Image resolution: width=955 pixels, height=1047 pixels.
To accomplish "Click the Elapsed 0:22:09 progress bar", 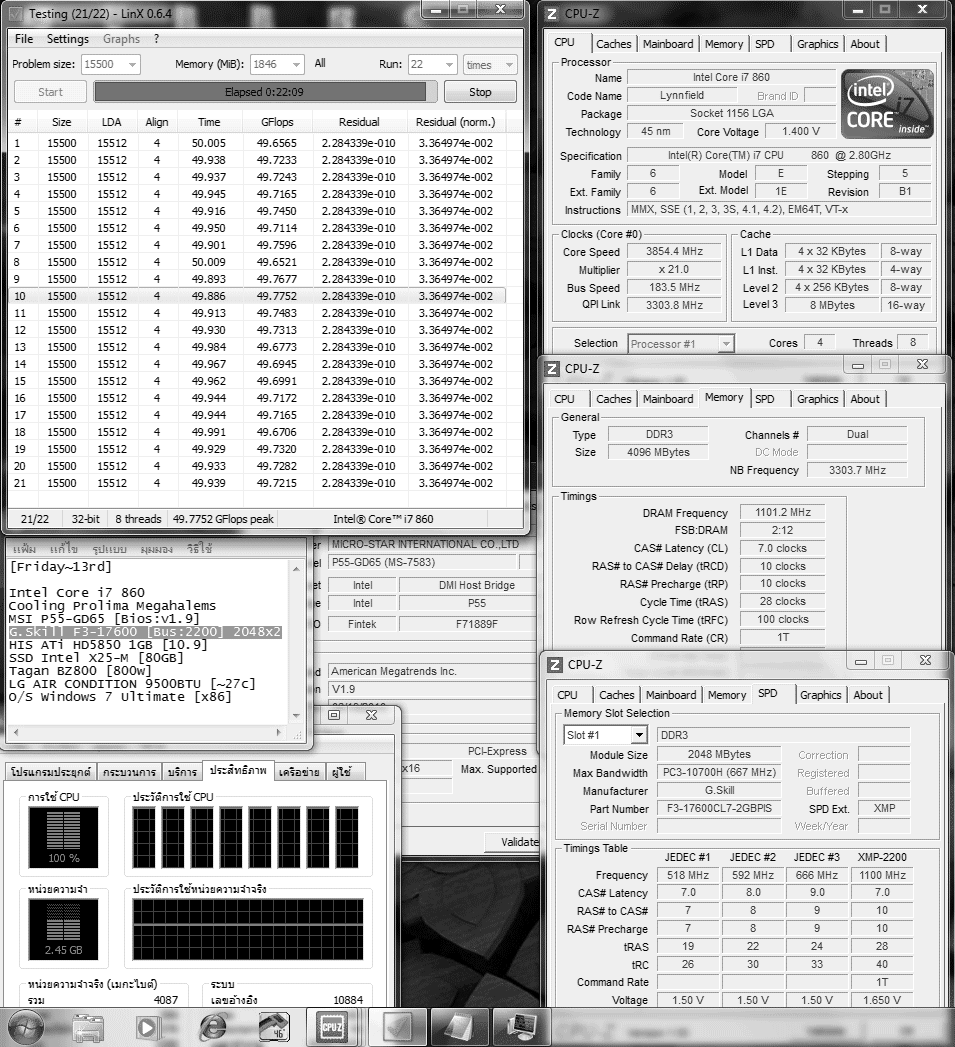I will pos(264,92).
